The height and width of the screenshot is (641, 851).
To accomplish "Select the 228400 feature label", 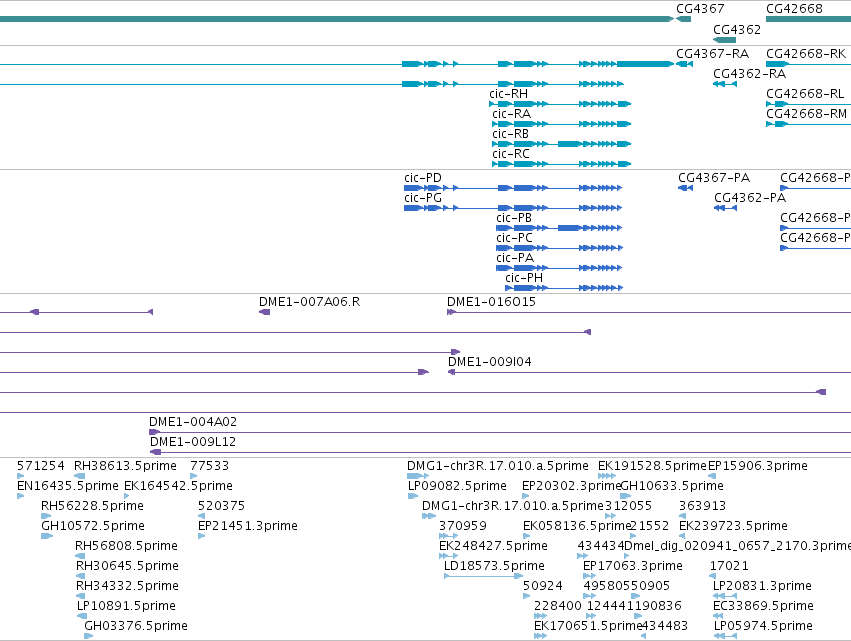I will point(558,606).
